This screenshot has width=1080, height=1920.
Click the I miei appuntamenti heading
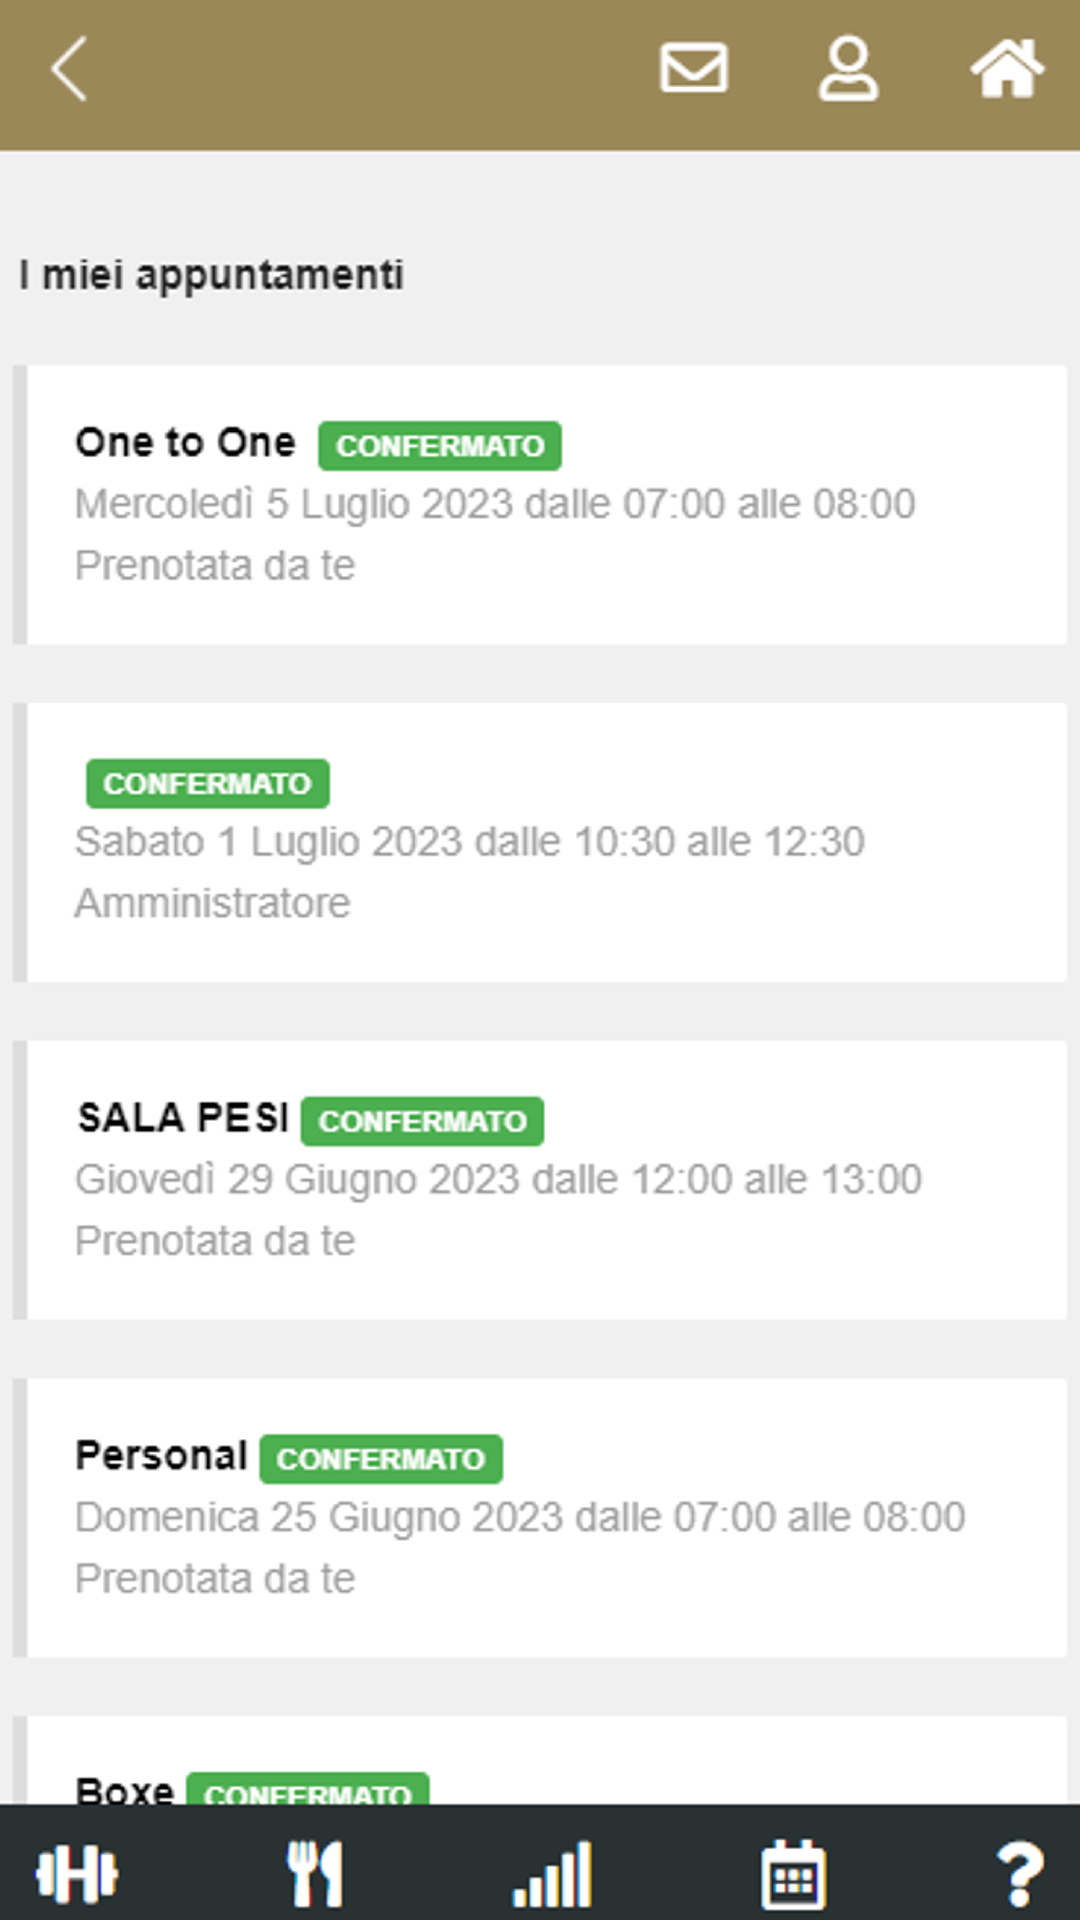(x=211, y=275)
